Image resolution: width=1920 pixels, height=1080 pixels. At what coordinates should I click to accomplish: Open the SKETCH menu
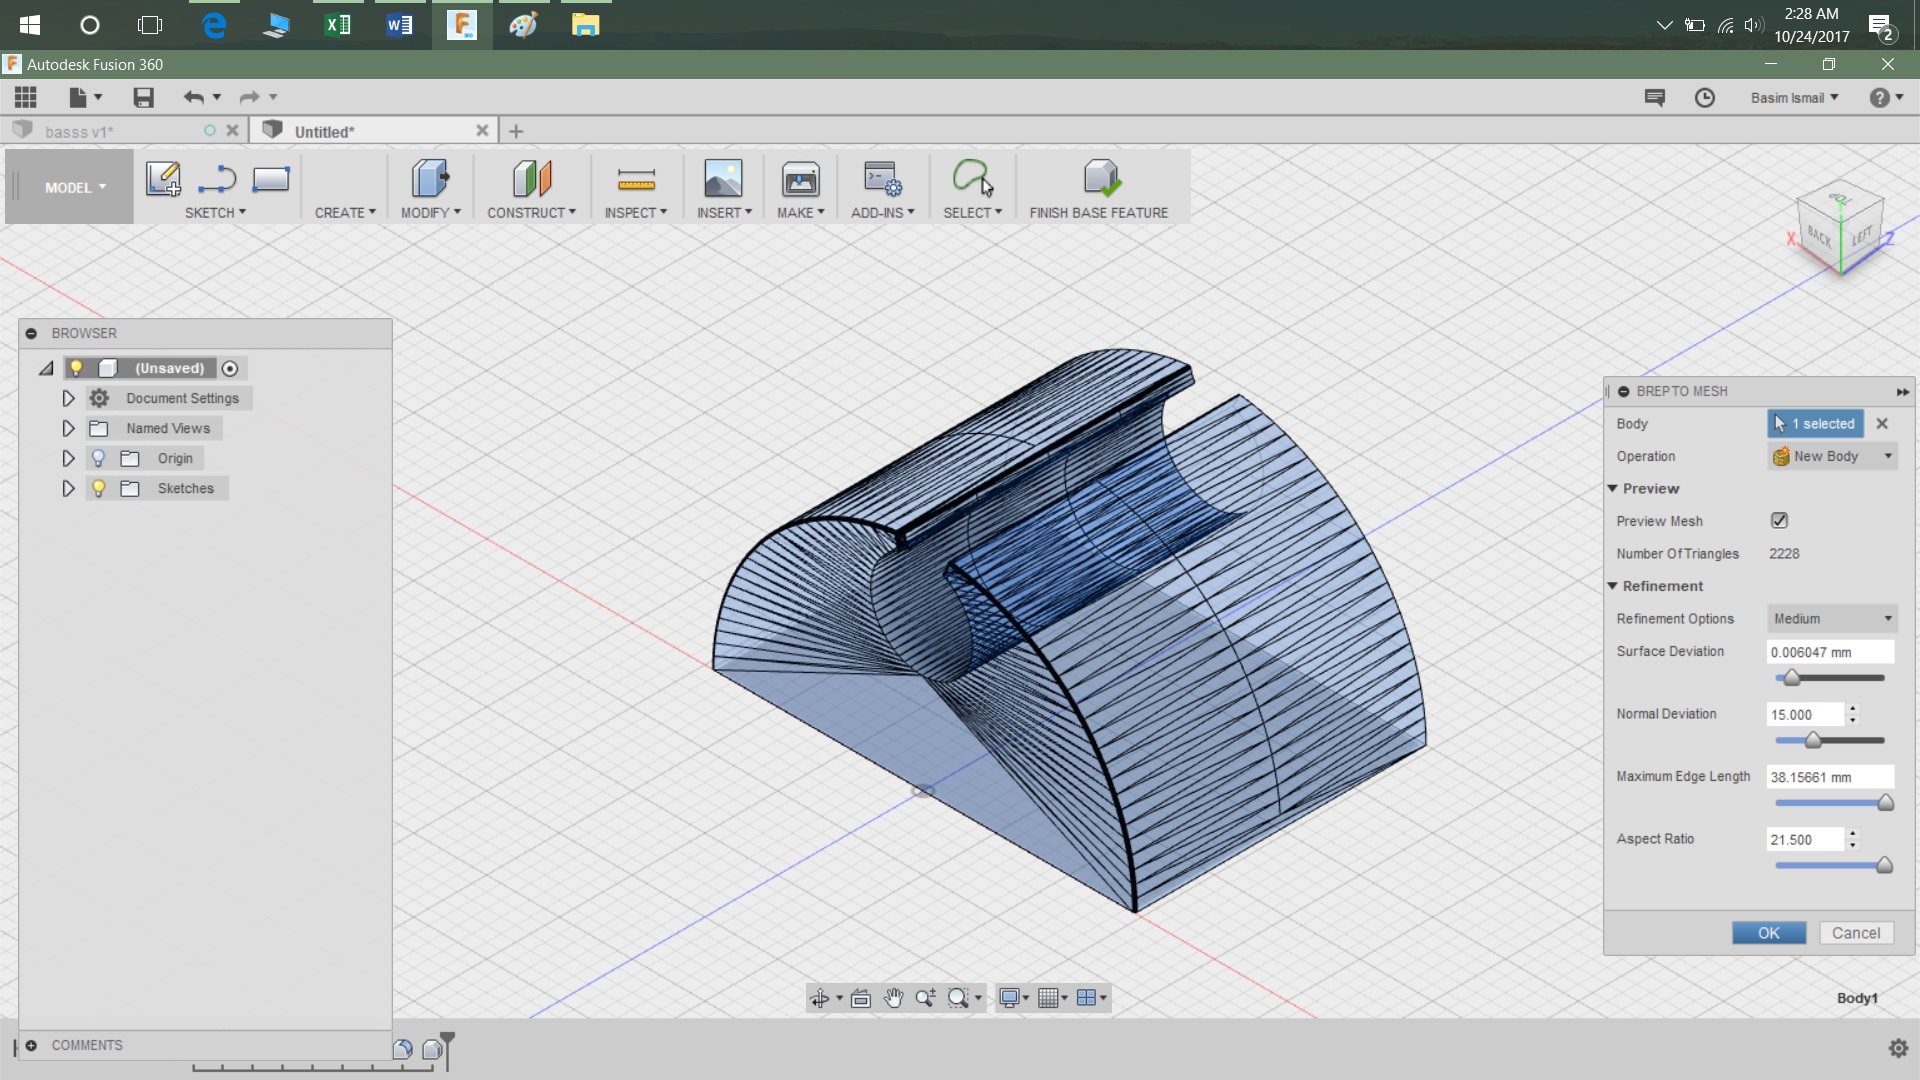(x=215, y=212)
